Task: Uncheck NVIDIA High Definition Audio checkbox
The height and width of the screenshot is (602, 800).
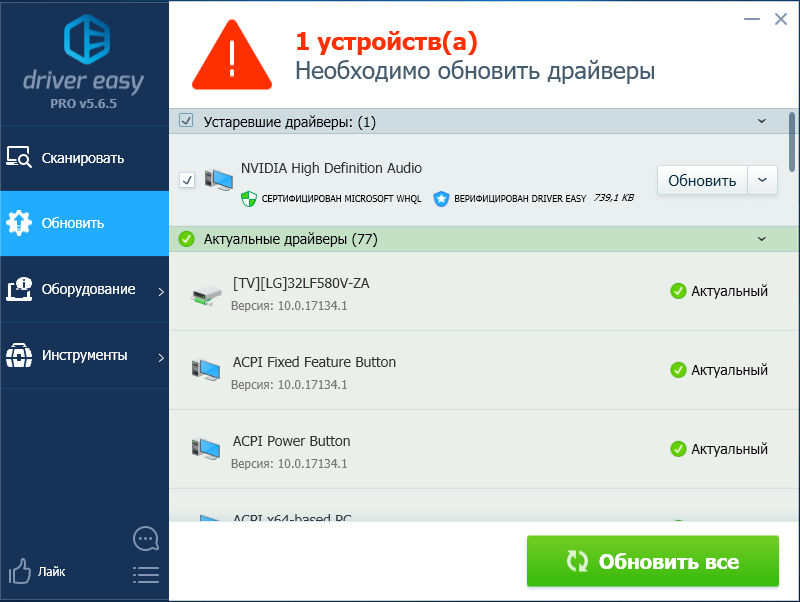Action: point(187,180)
